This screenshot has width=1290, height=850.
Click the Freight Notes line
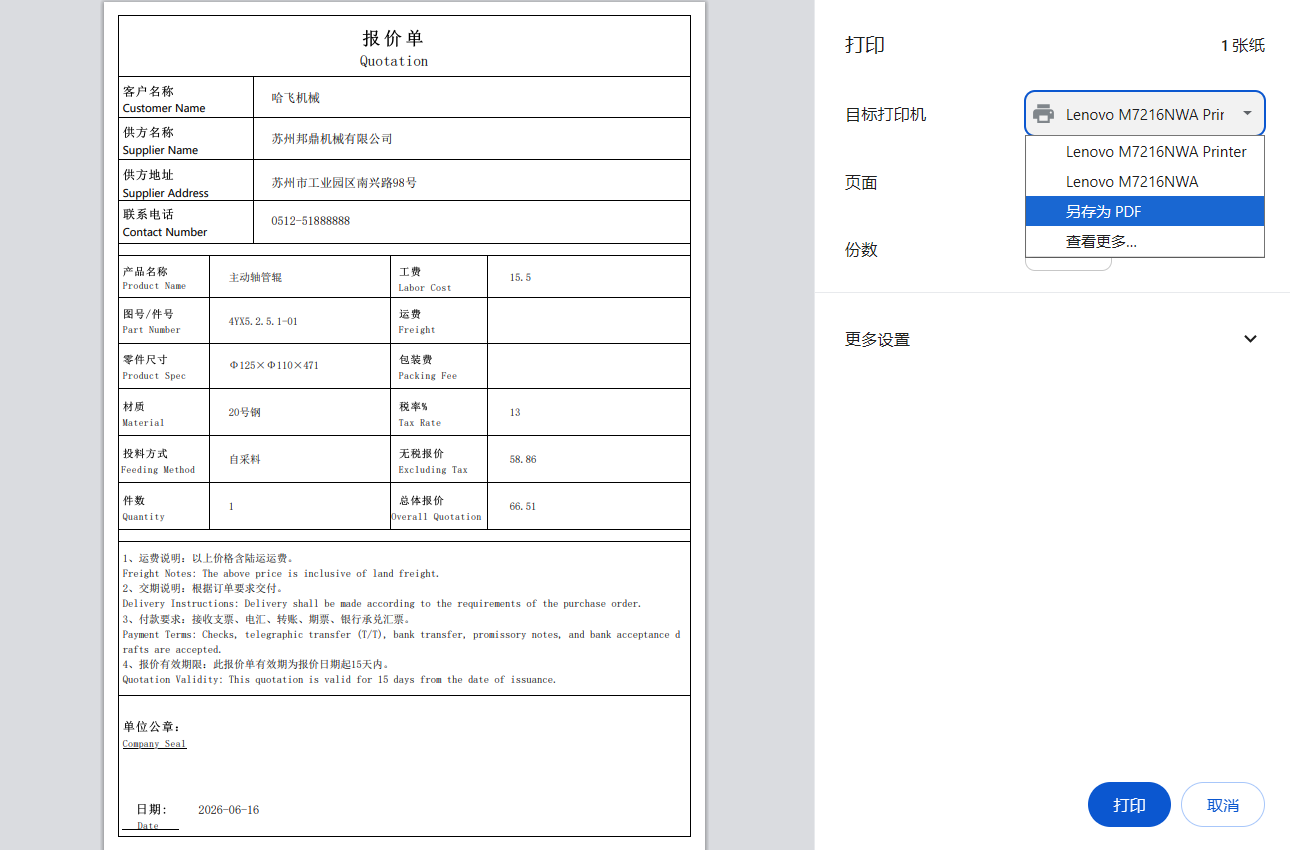click(x=281, y=574)
